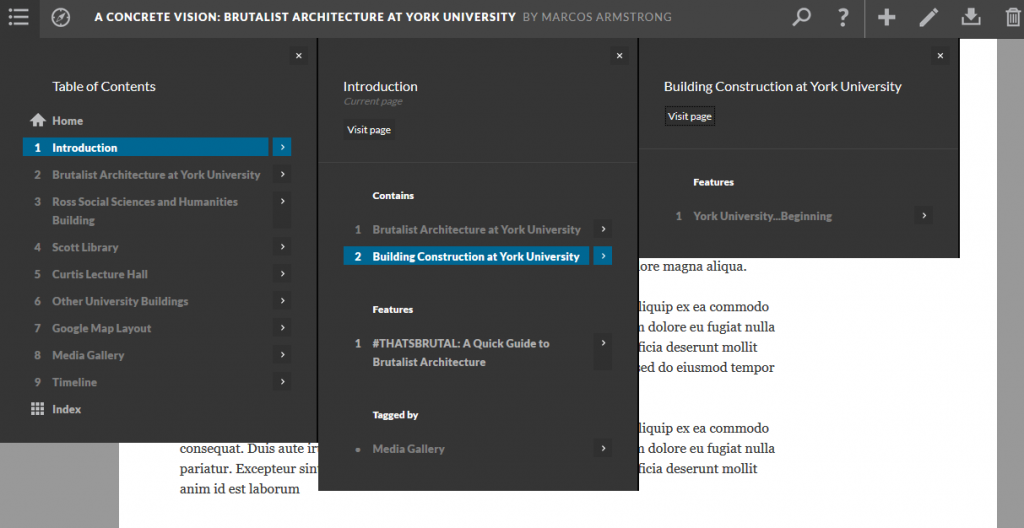Expand arrow beside #THATSBRUTAL Quick Guide
Viewport: 1024px width, 528px height.
pos(603,352)
